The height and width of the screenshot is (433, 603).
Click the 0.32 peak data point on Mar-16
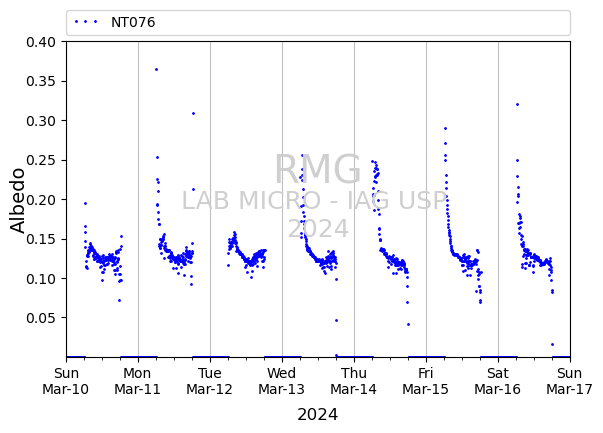point(517,105)
